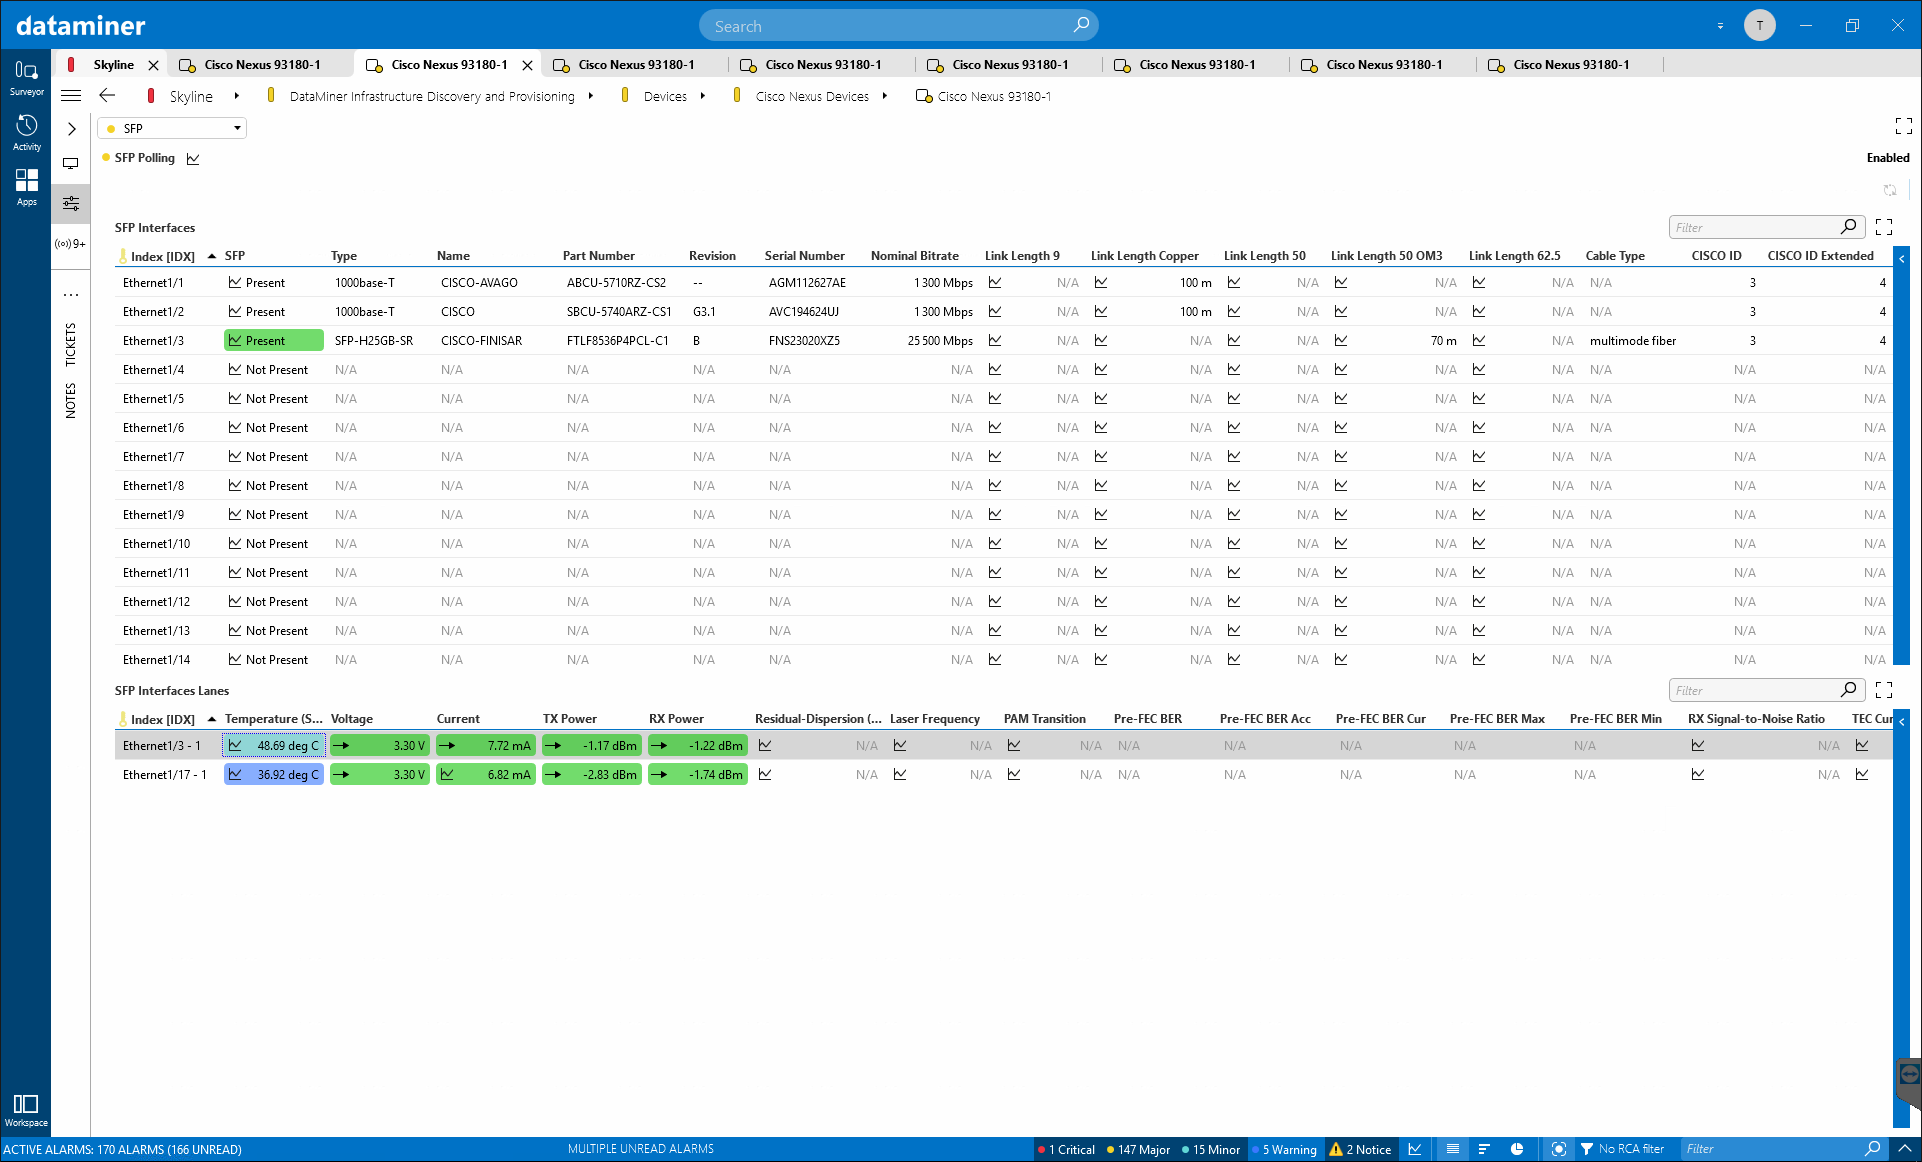This screenshot has height=1162, width=1922.
Task: Expand the collapsed side panel chevron
Action: pyautogui.click(x=71, y=129)
